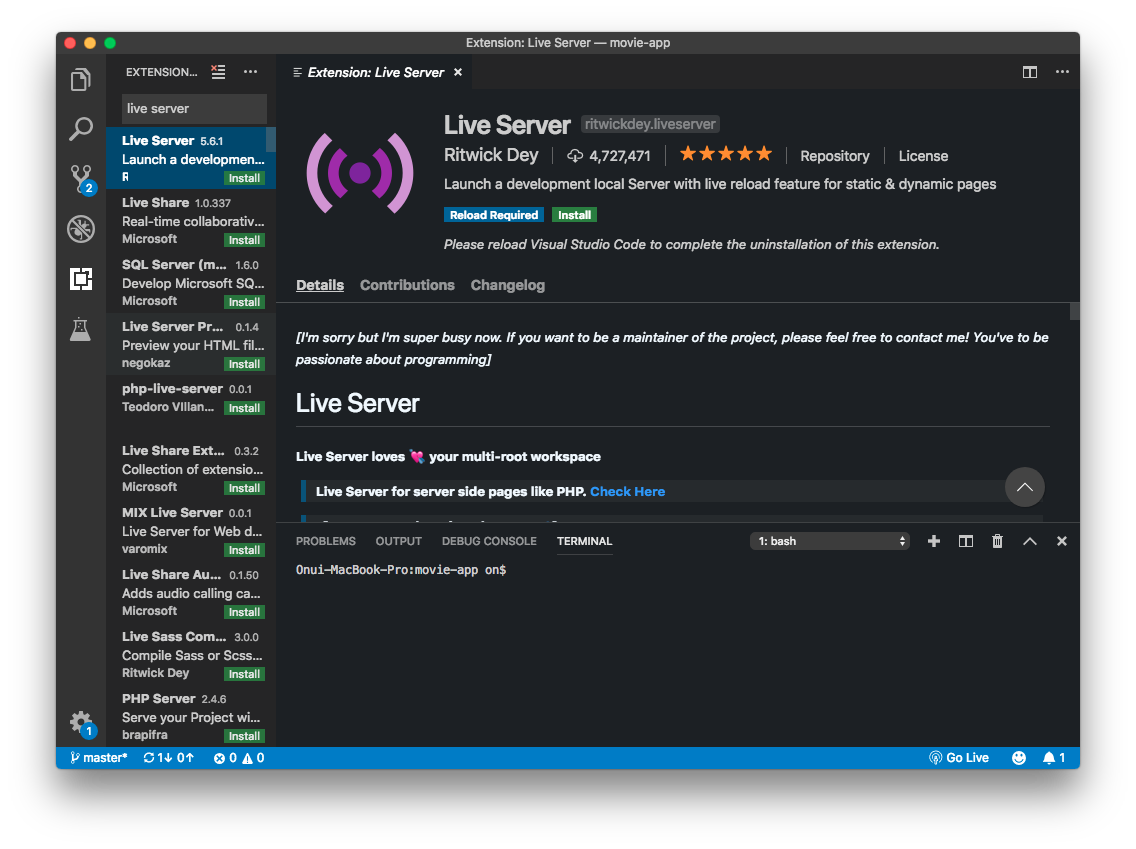Select the Extensions view icon
Viewport: 1136px width, 849px height.
pos(80,279)
